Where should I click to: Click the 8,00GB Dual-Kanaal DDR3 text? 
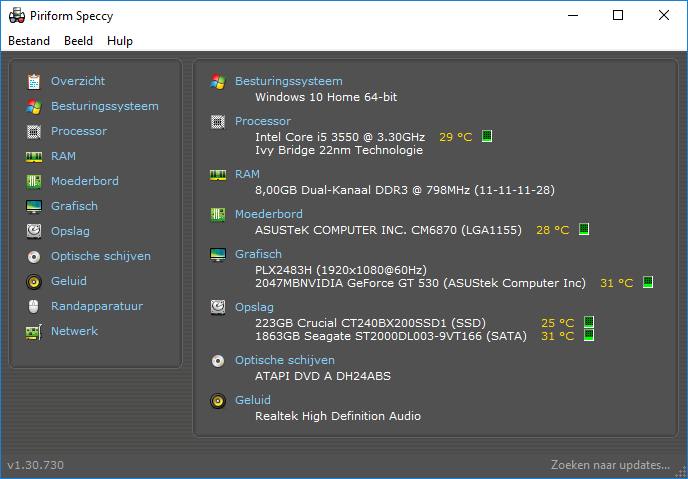pyautogui.click(x=405, y=190)
